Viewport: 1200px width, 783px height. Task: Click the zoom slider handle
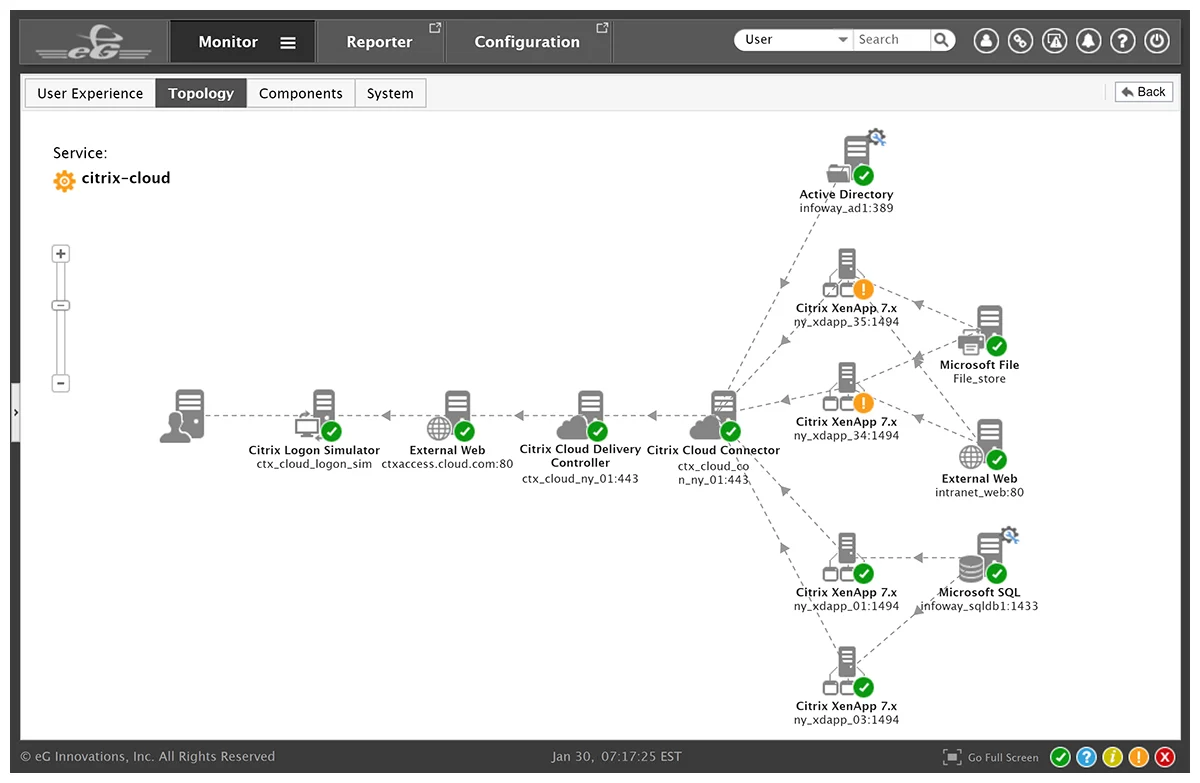coord(61,305)
